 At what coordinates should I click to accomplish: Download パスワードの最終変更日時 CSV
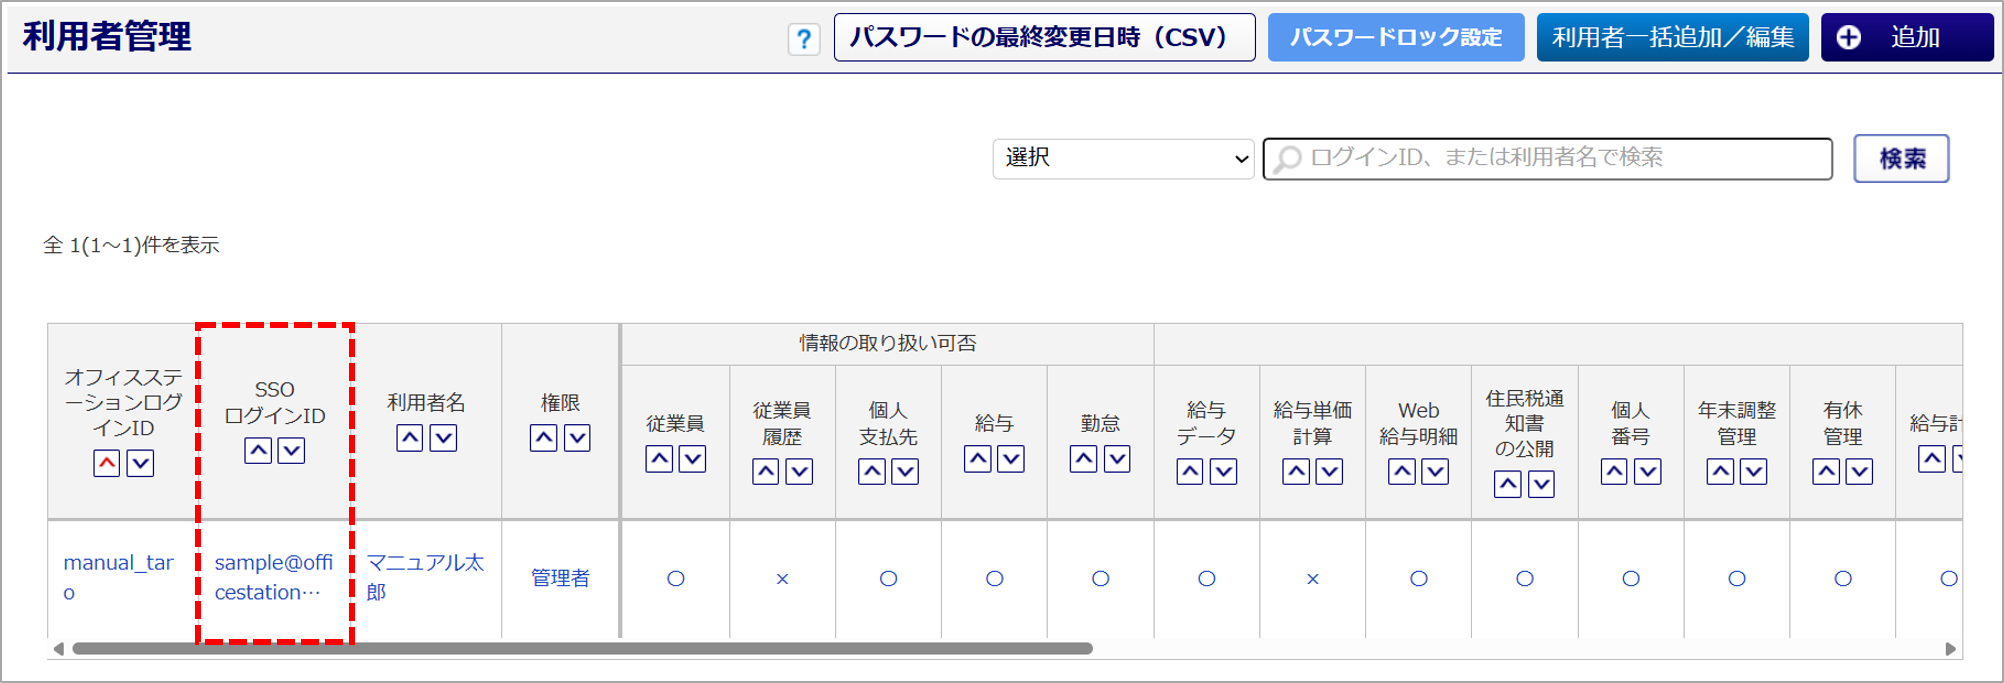tap(1044, 38)
